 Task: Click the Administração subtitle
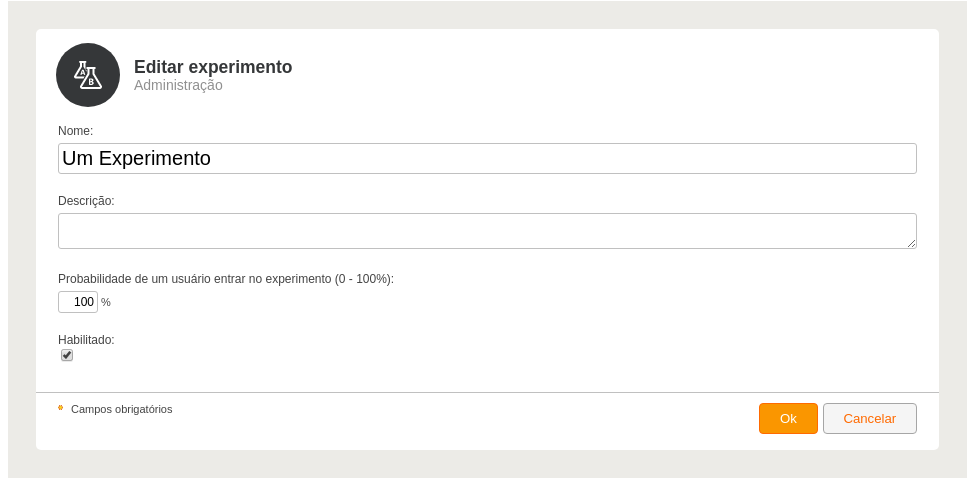[x=178, y=85]
